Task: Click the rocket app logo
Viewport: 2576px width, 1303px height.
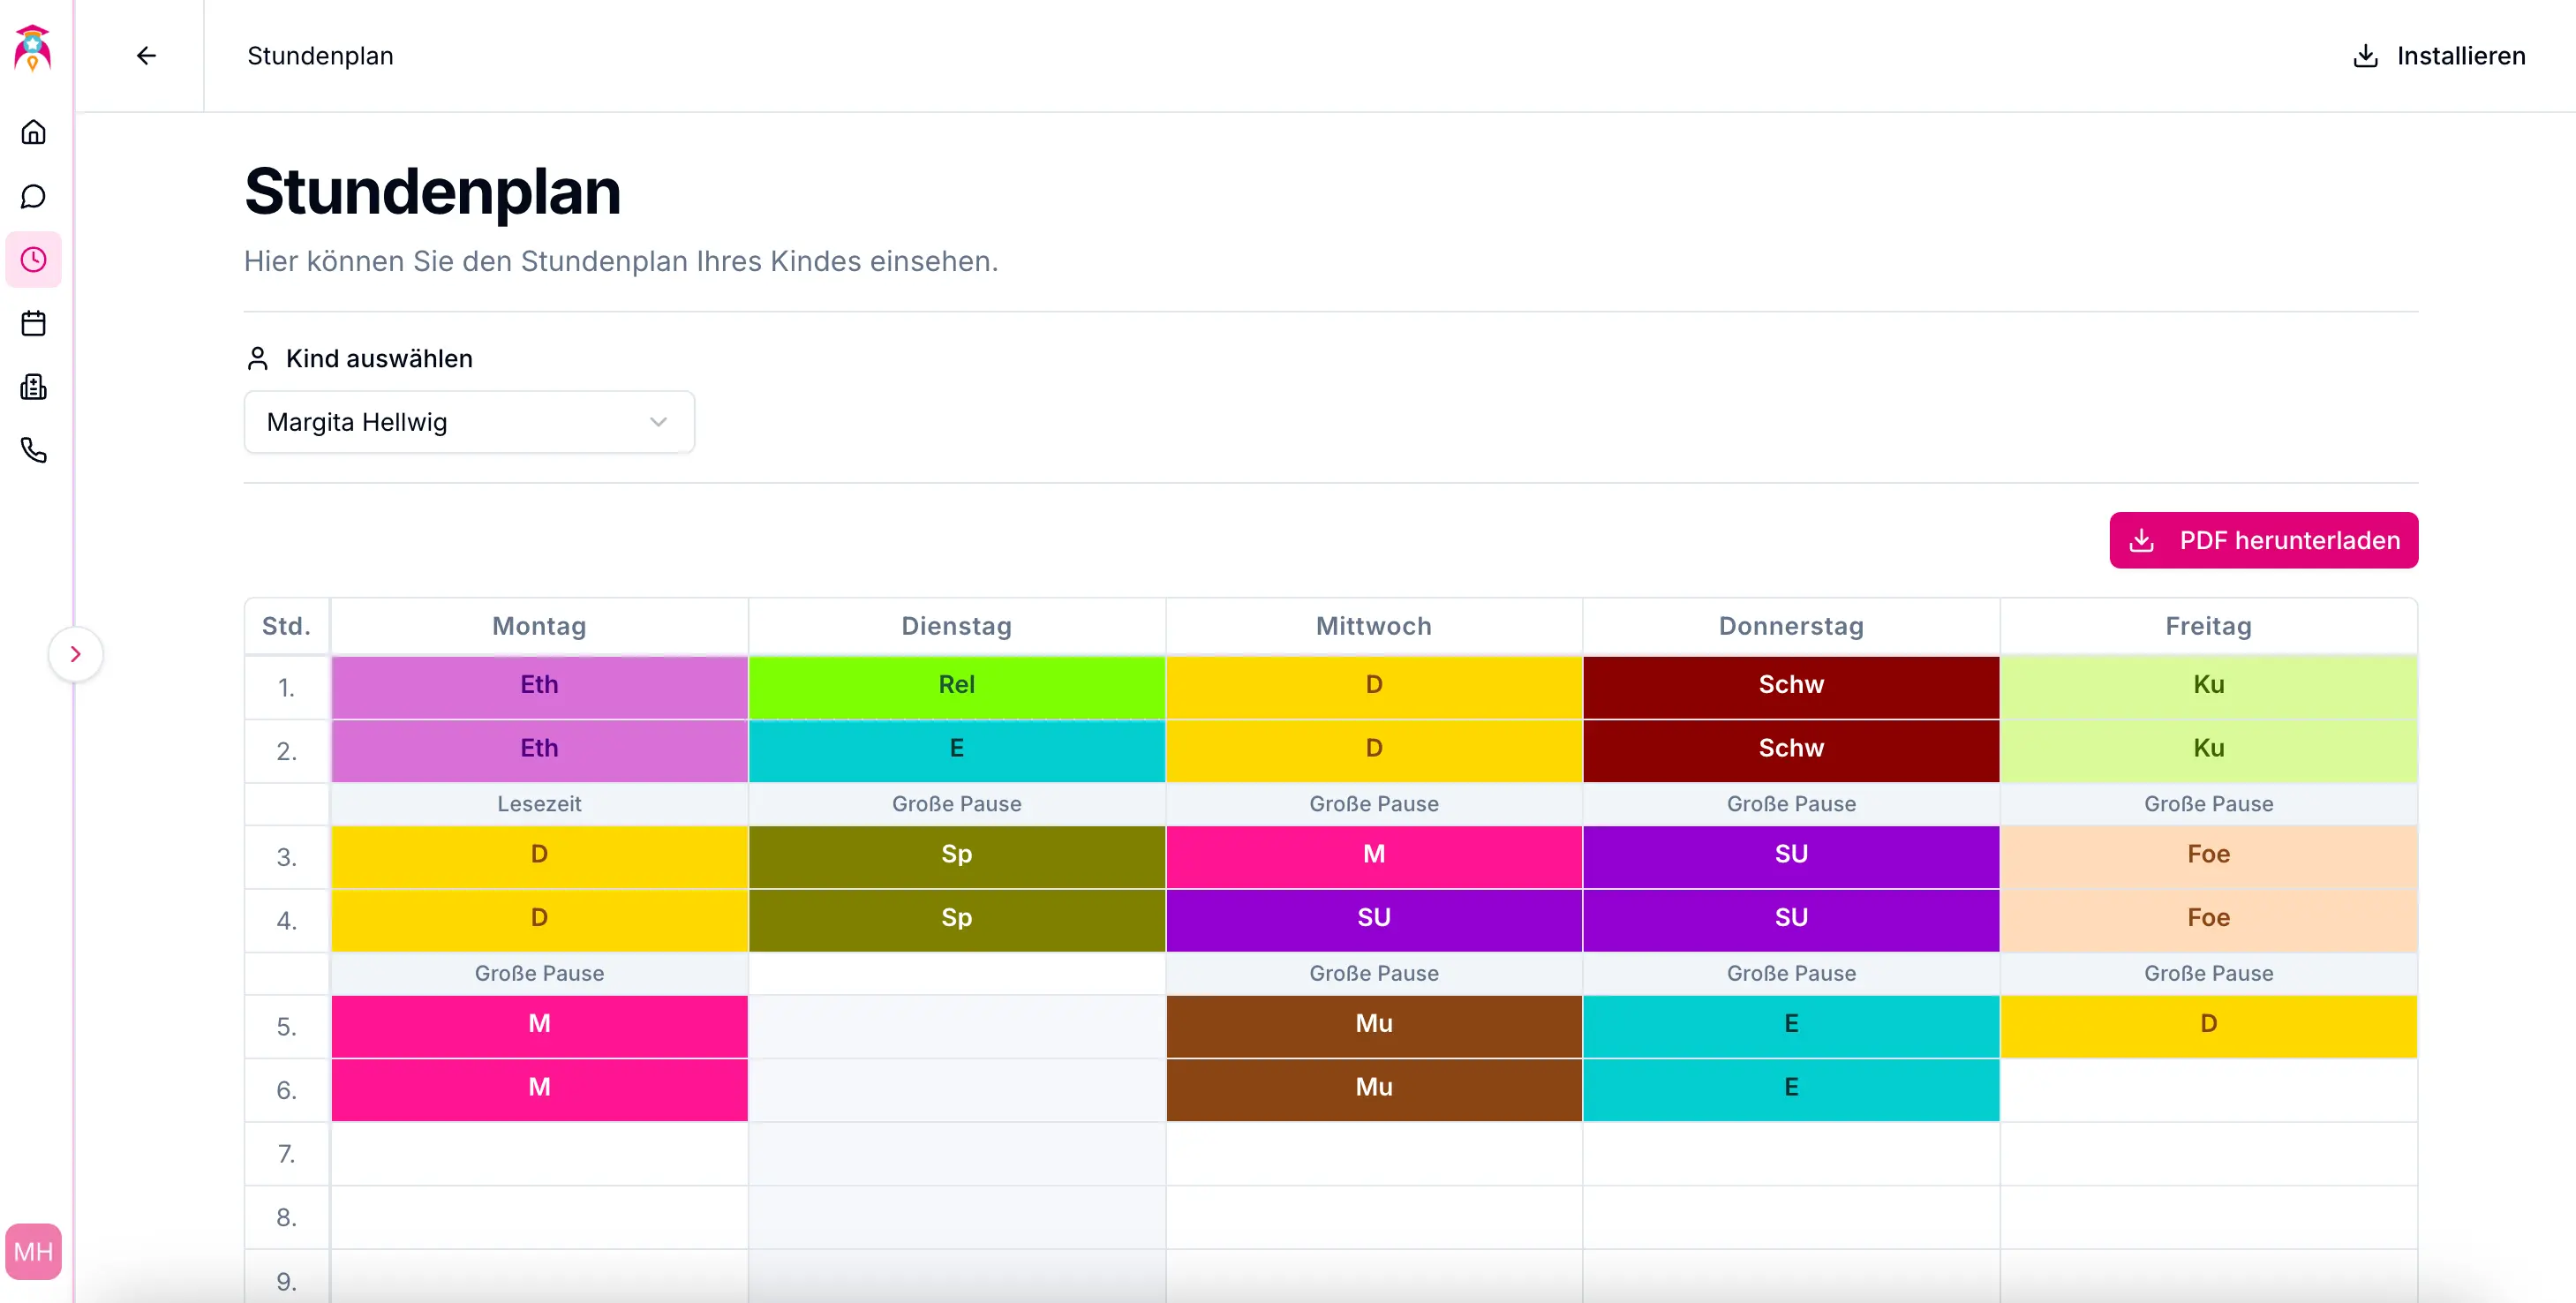Action: pyautogui.click(x=33, y=48)
